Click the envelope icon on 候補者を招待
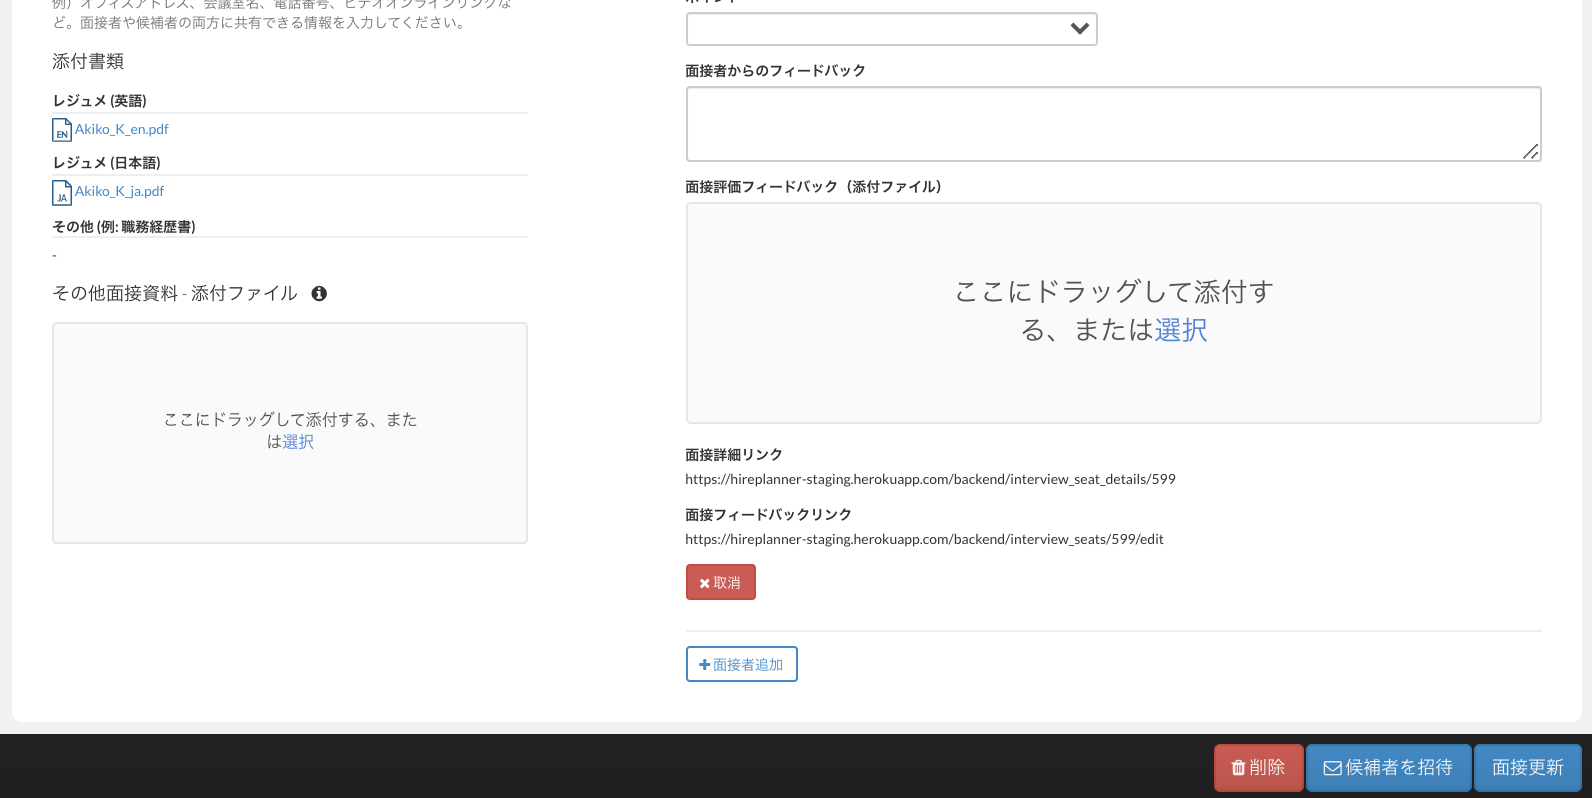The height and width of the screenshot is (798, 1592). (1332, 768)
